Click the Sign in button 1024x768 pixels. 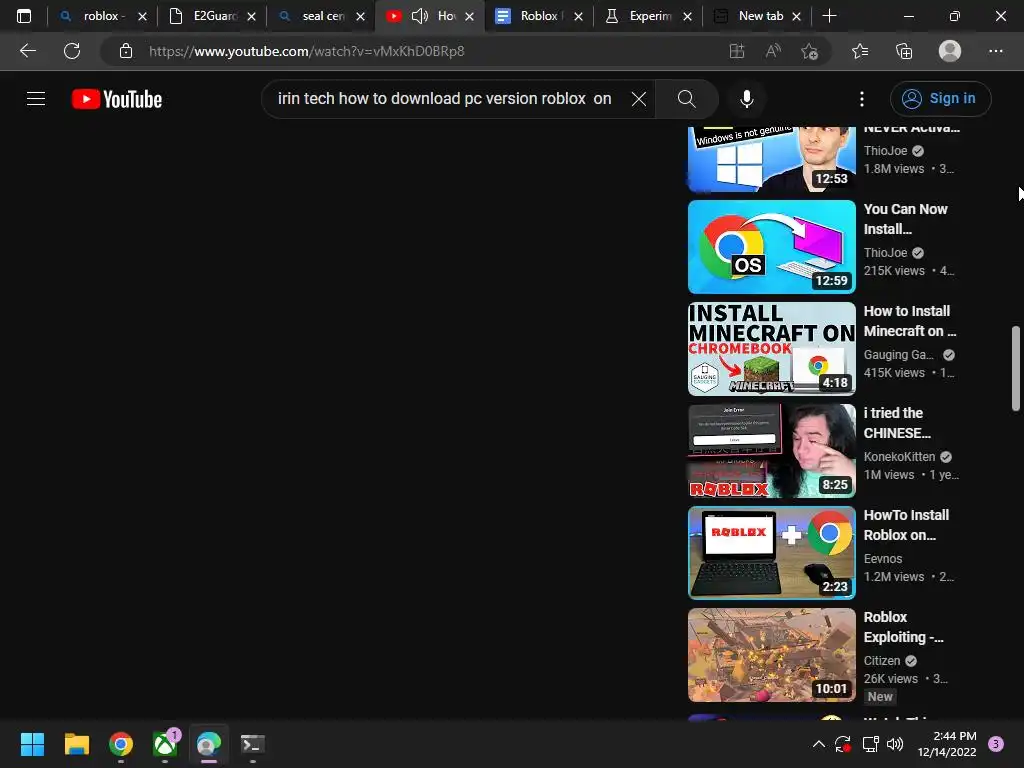click(940, 99)
